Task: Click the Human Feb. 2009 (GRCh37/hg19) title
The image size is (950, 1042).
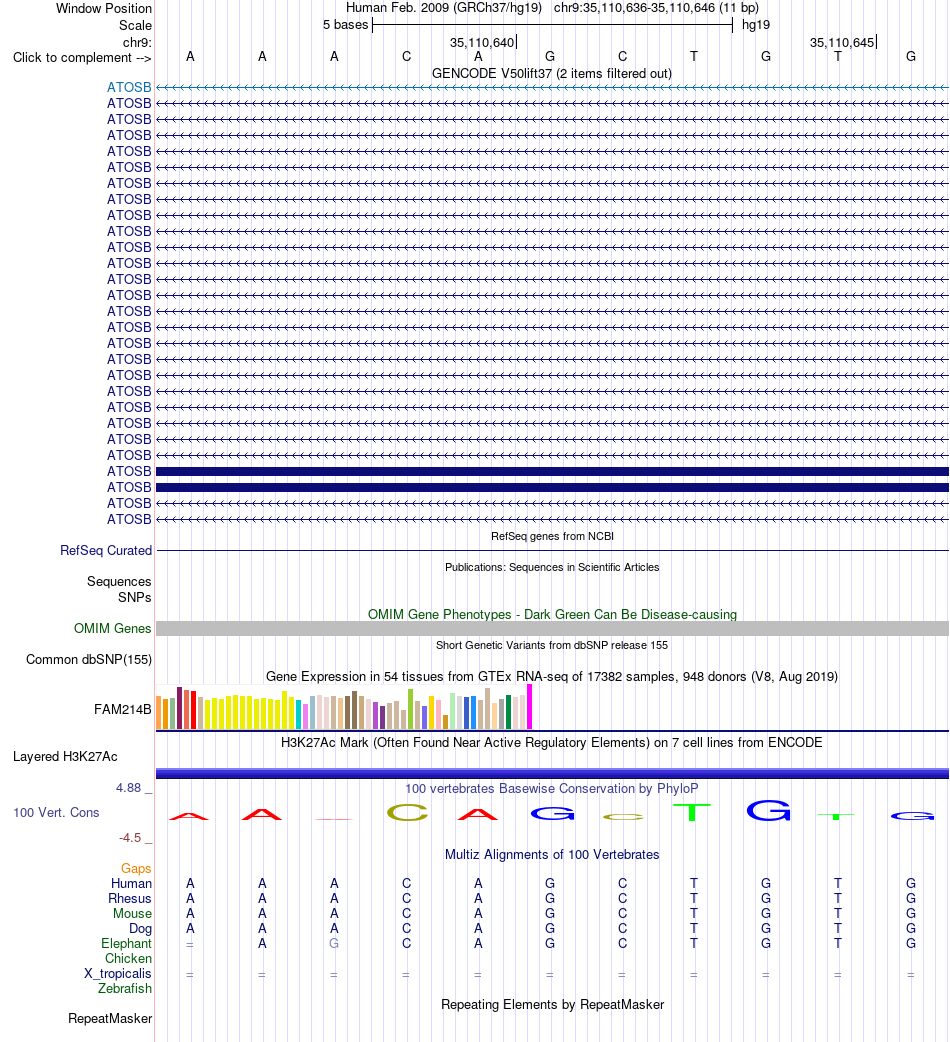Action: (x=444, y=8)
